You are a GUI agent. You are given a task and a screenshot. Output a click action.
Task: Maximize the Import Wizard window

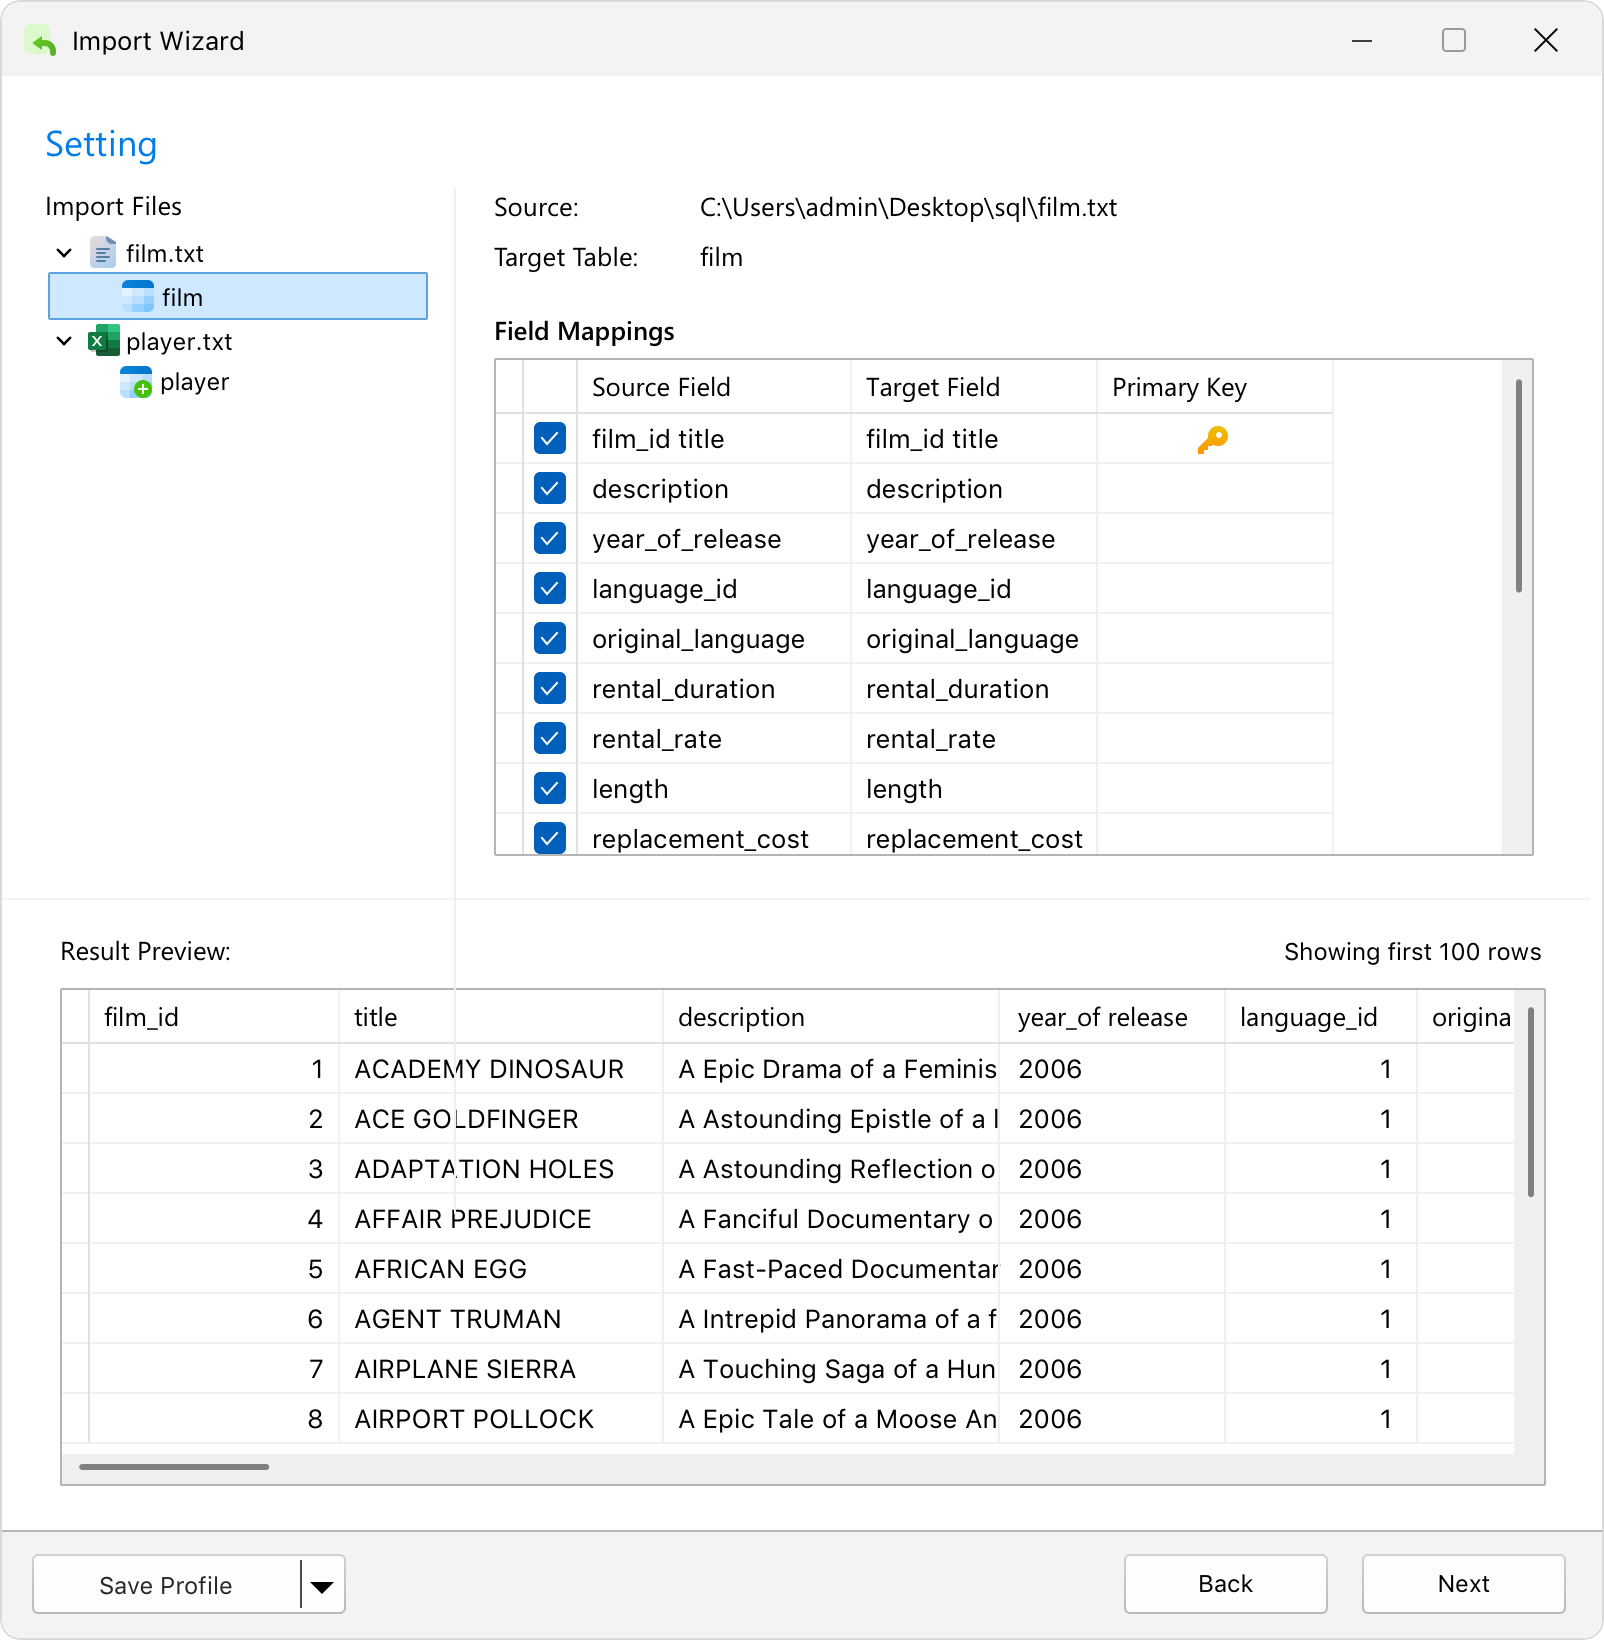[x=1454, y=40]
